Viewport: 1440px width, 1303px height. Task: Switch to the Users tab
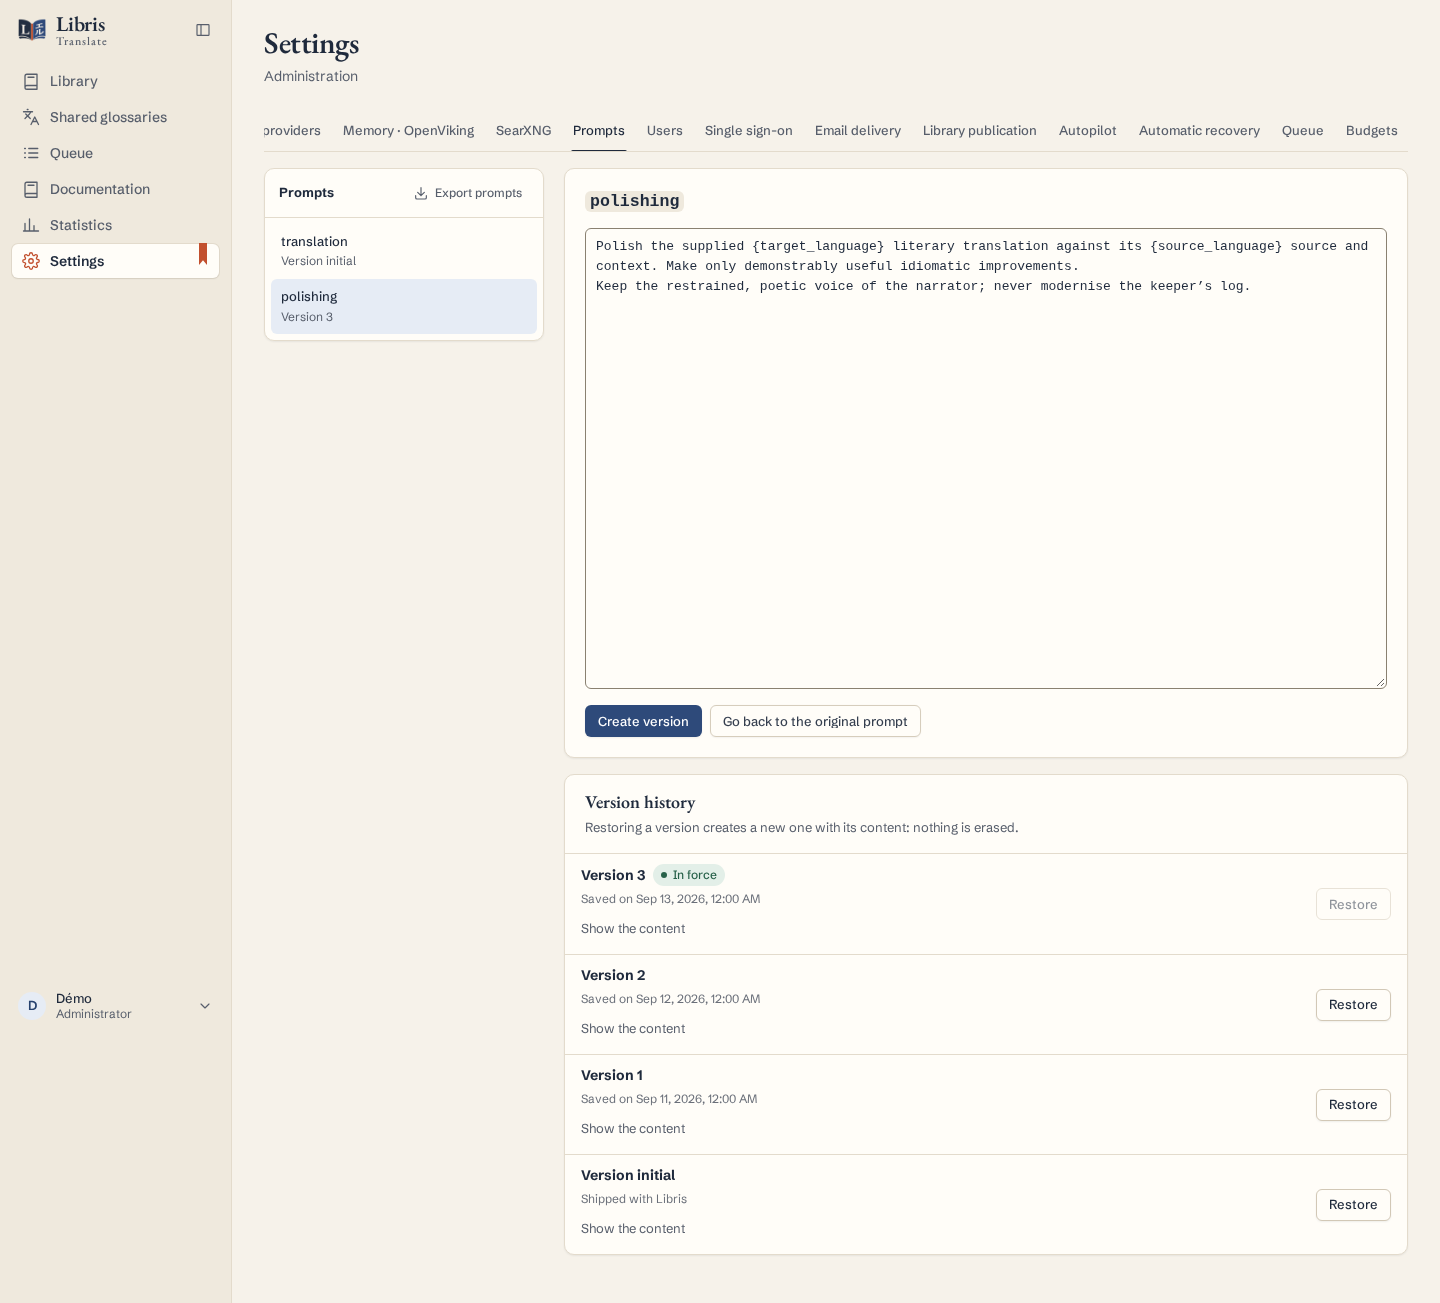(665, 131)
